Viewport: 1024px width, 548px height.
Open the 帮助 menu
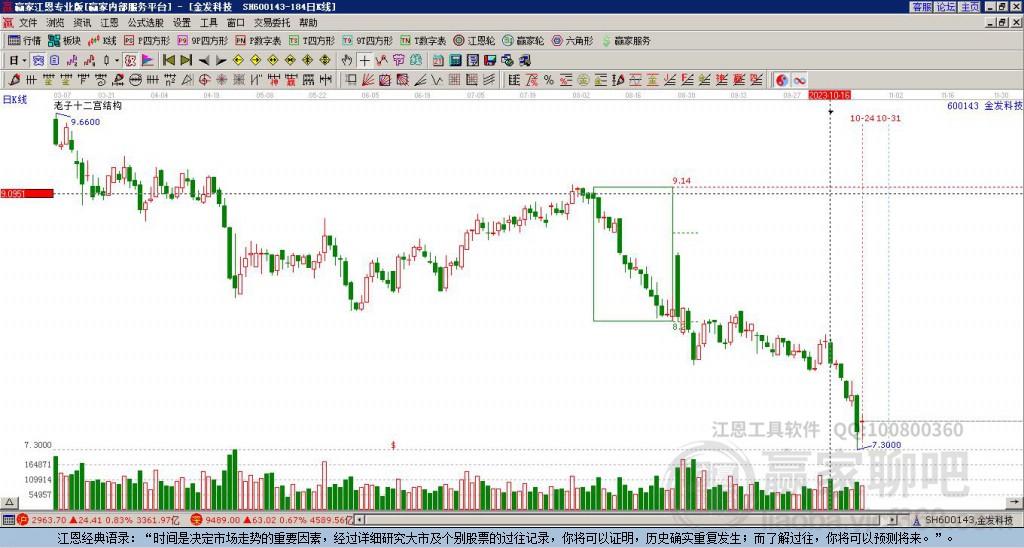[x=308, y=23]
